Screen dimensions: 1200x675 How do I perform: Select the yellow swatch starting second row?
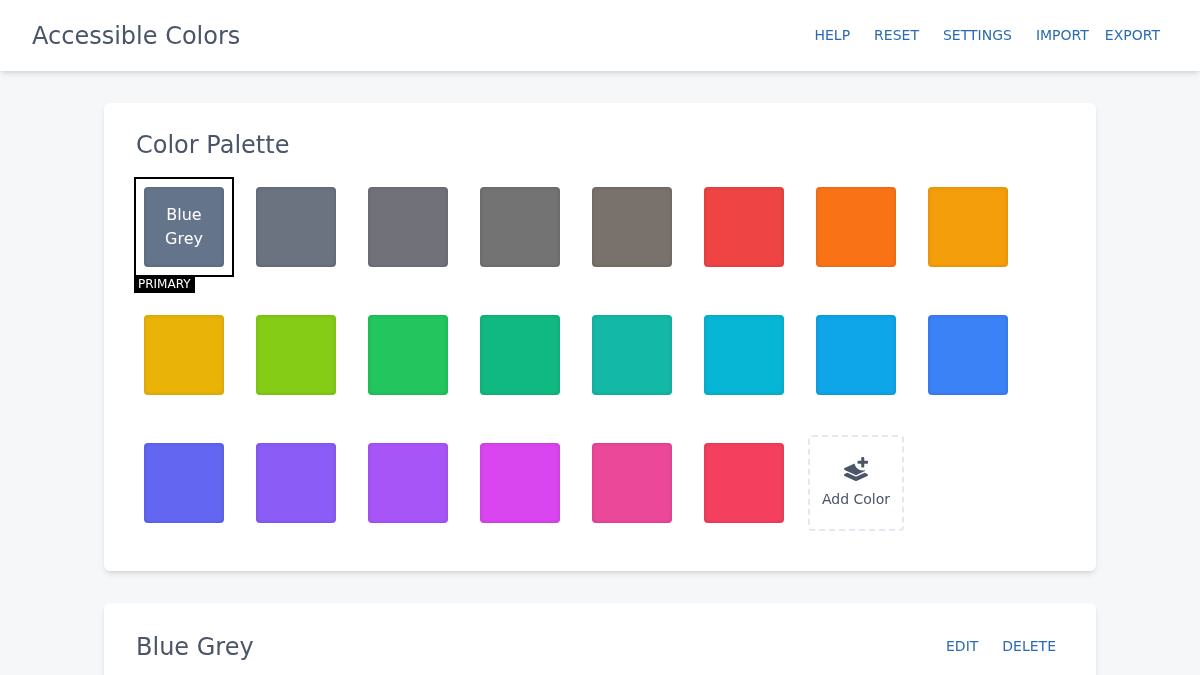(x=184, y=355)
